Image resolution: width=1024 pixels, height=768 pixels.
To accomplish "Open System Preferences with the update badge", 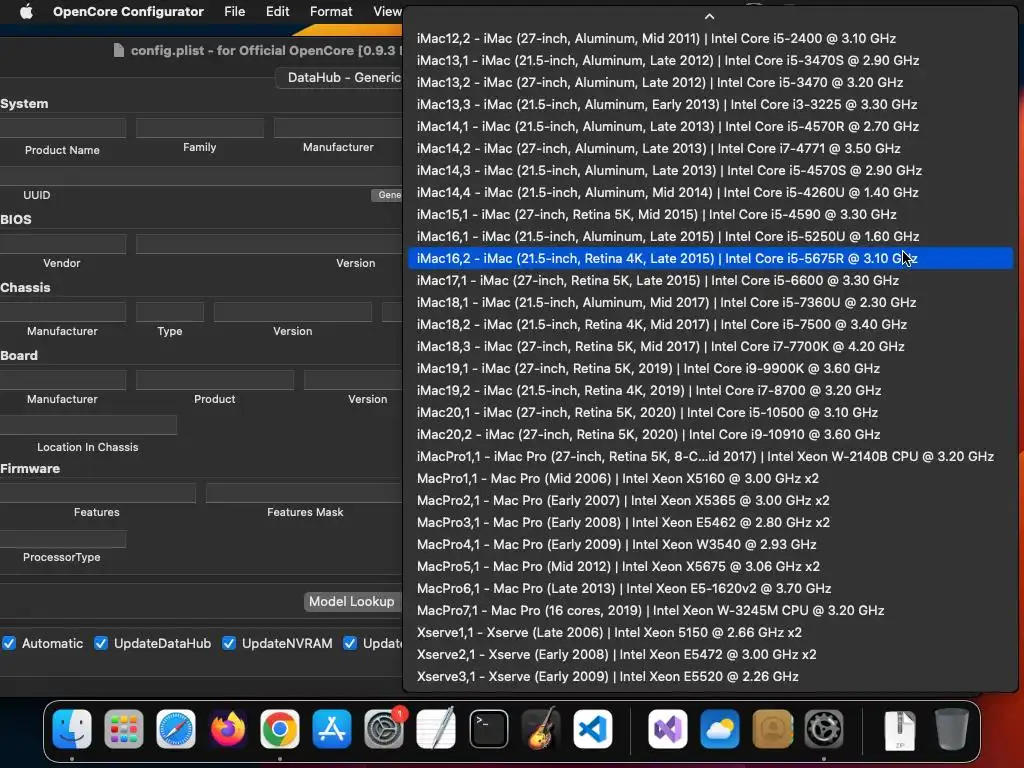I will tap(384, 728).
